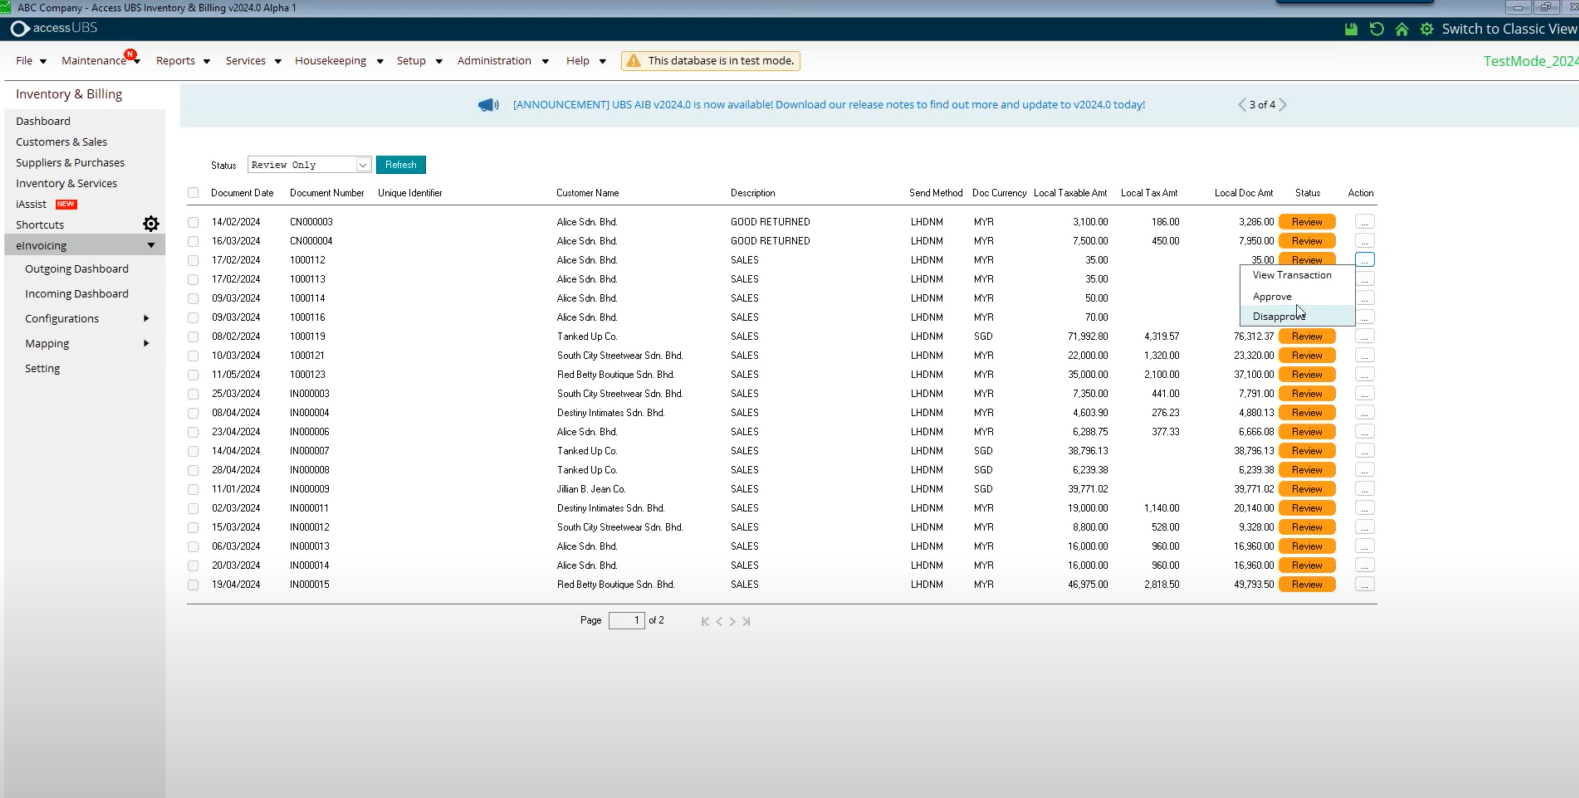This screenshot has width=1579, height=798.
Task: Open action menu for IN000003 row
Action: 1365,394
